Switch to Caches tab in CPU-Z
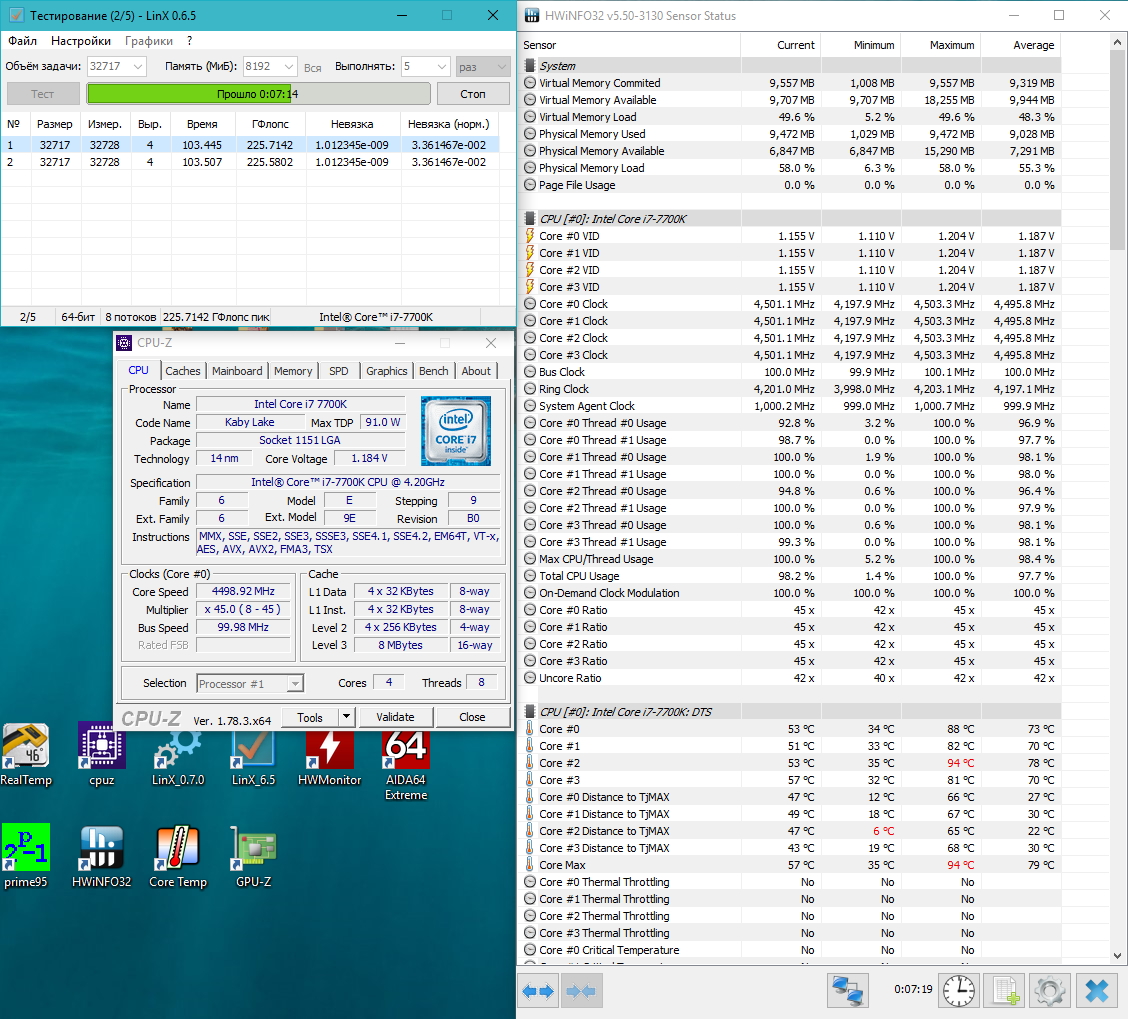 click(x=183, y=371)
